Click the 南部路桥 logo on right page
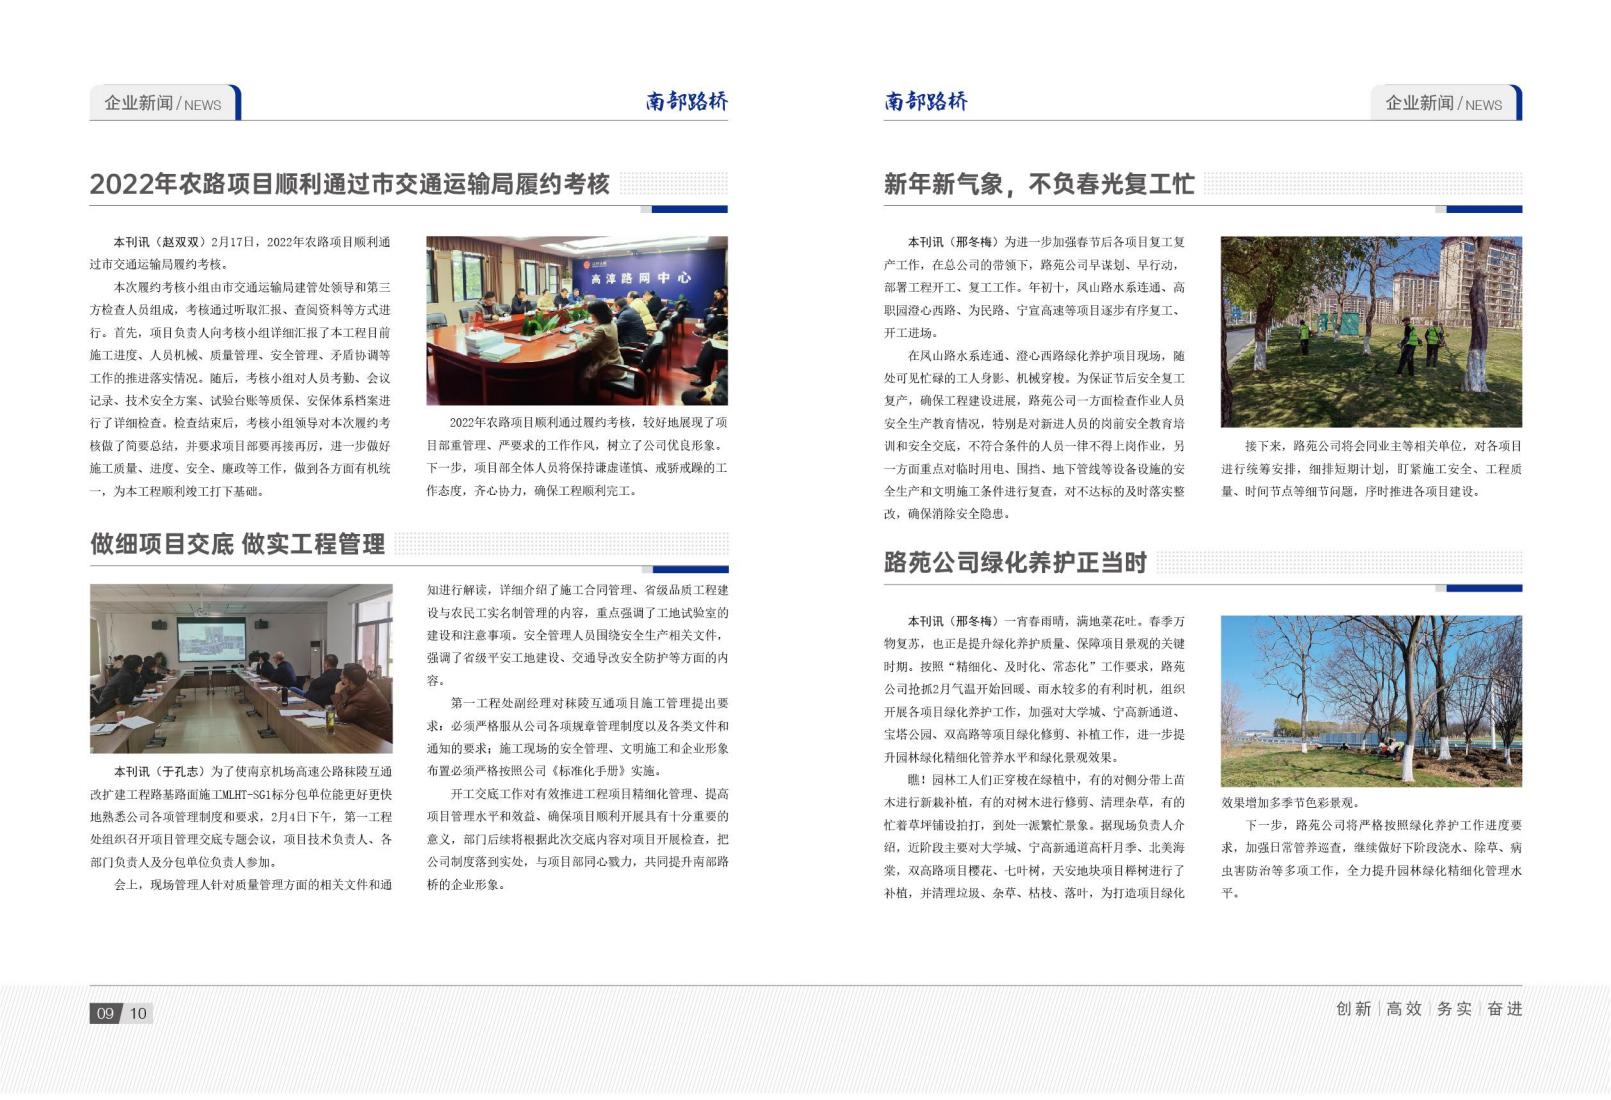Viewport: 1611px width, 1100px height. click(926, 101)
